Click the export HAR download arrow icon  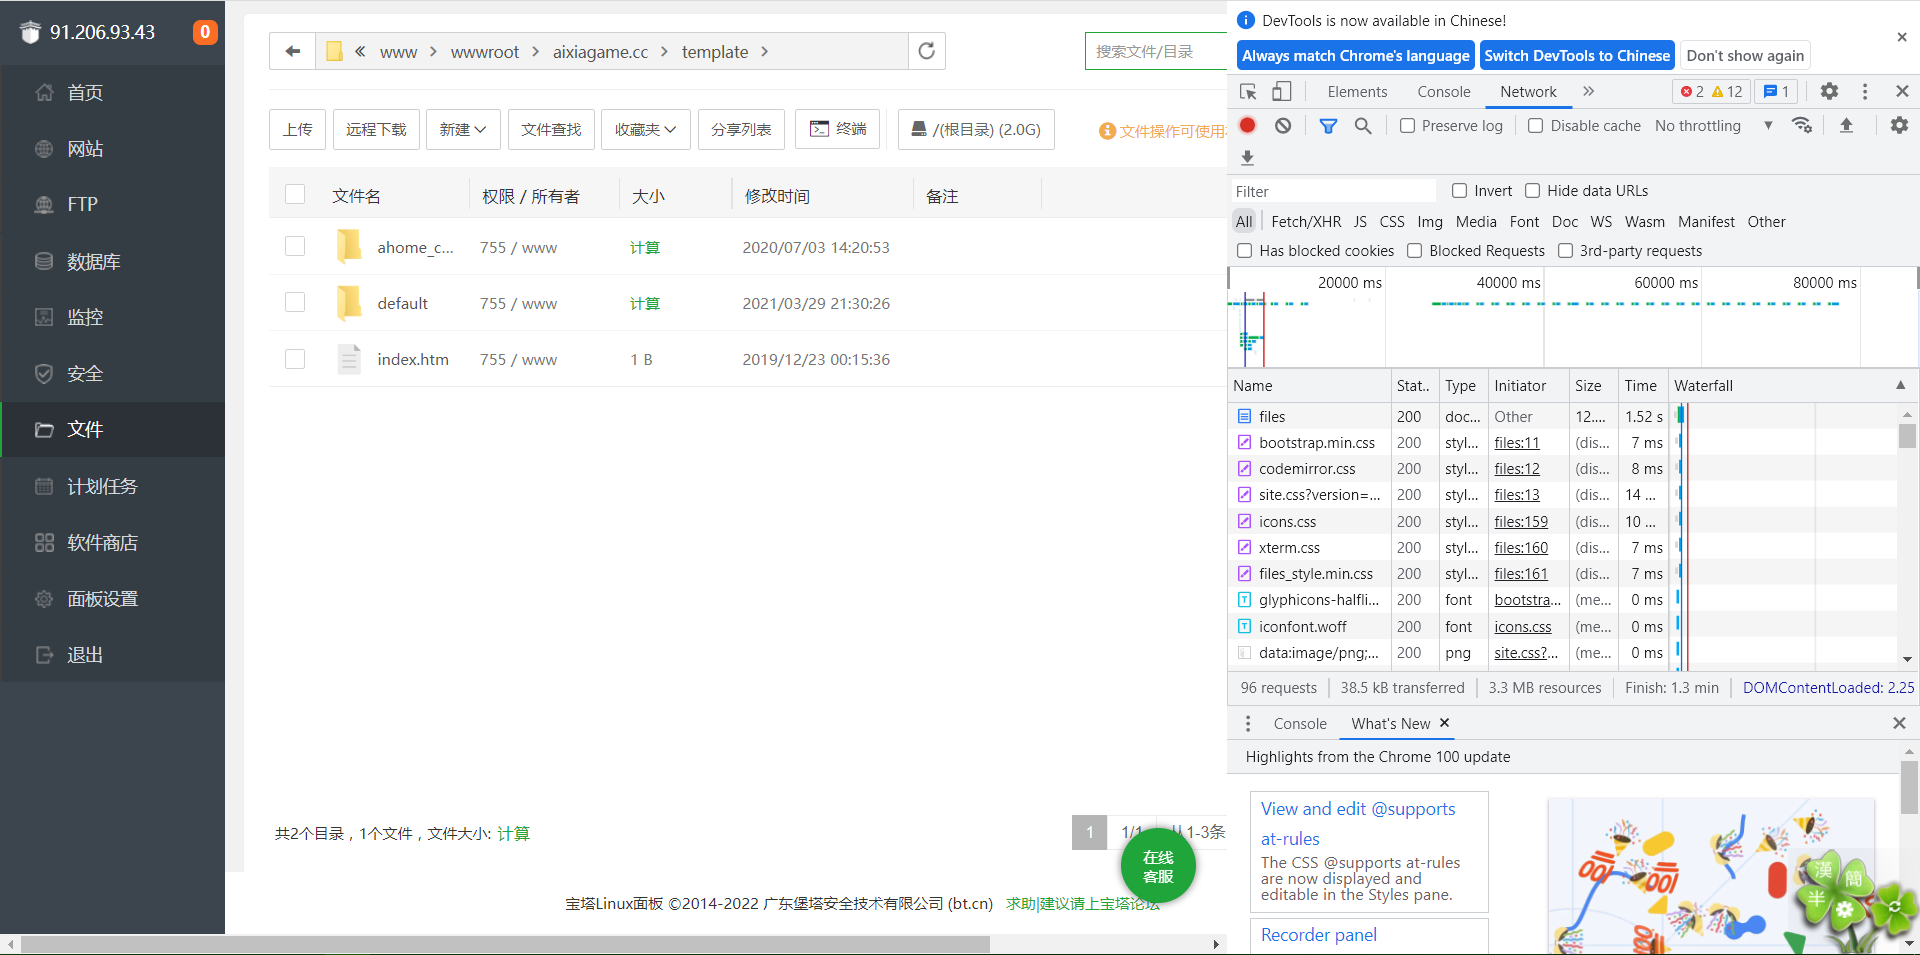tap(1247, 157)
